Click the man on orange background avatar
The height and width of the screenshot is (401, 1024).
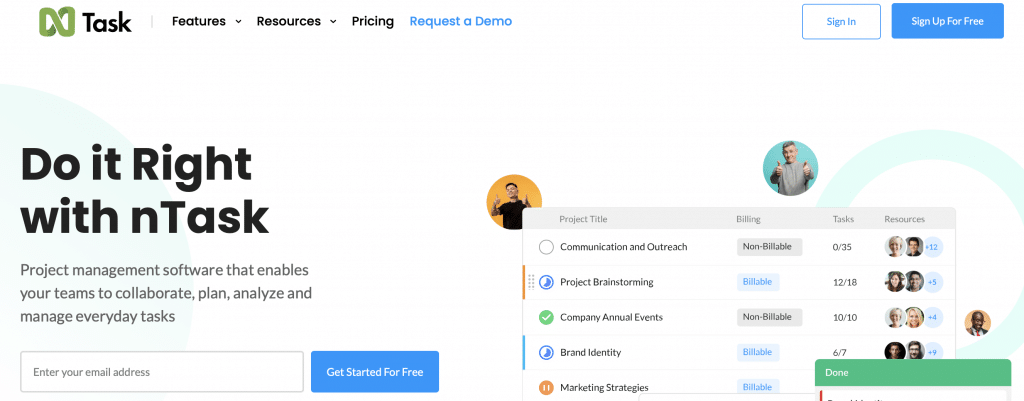tap(514, 202)
